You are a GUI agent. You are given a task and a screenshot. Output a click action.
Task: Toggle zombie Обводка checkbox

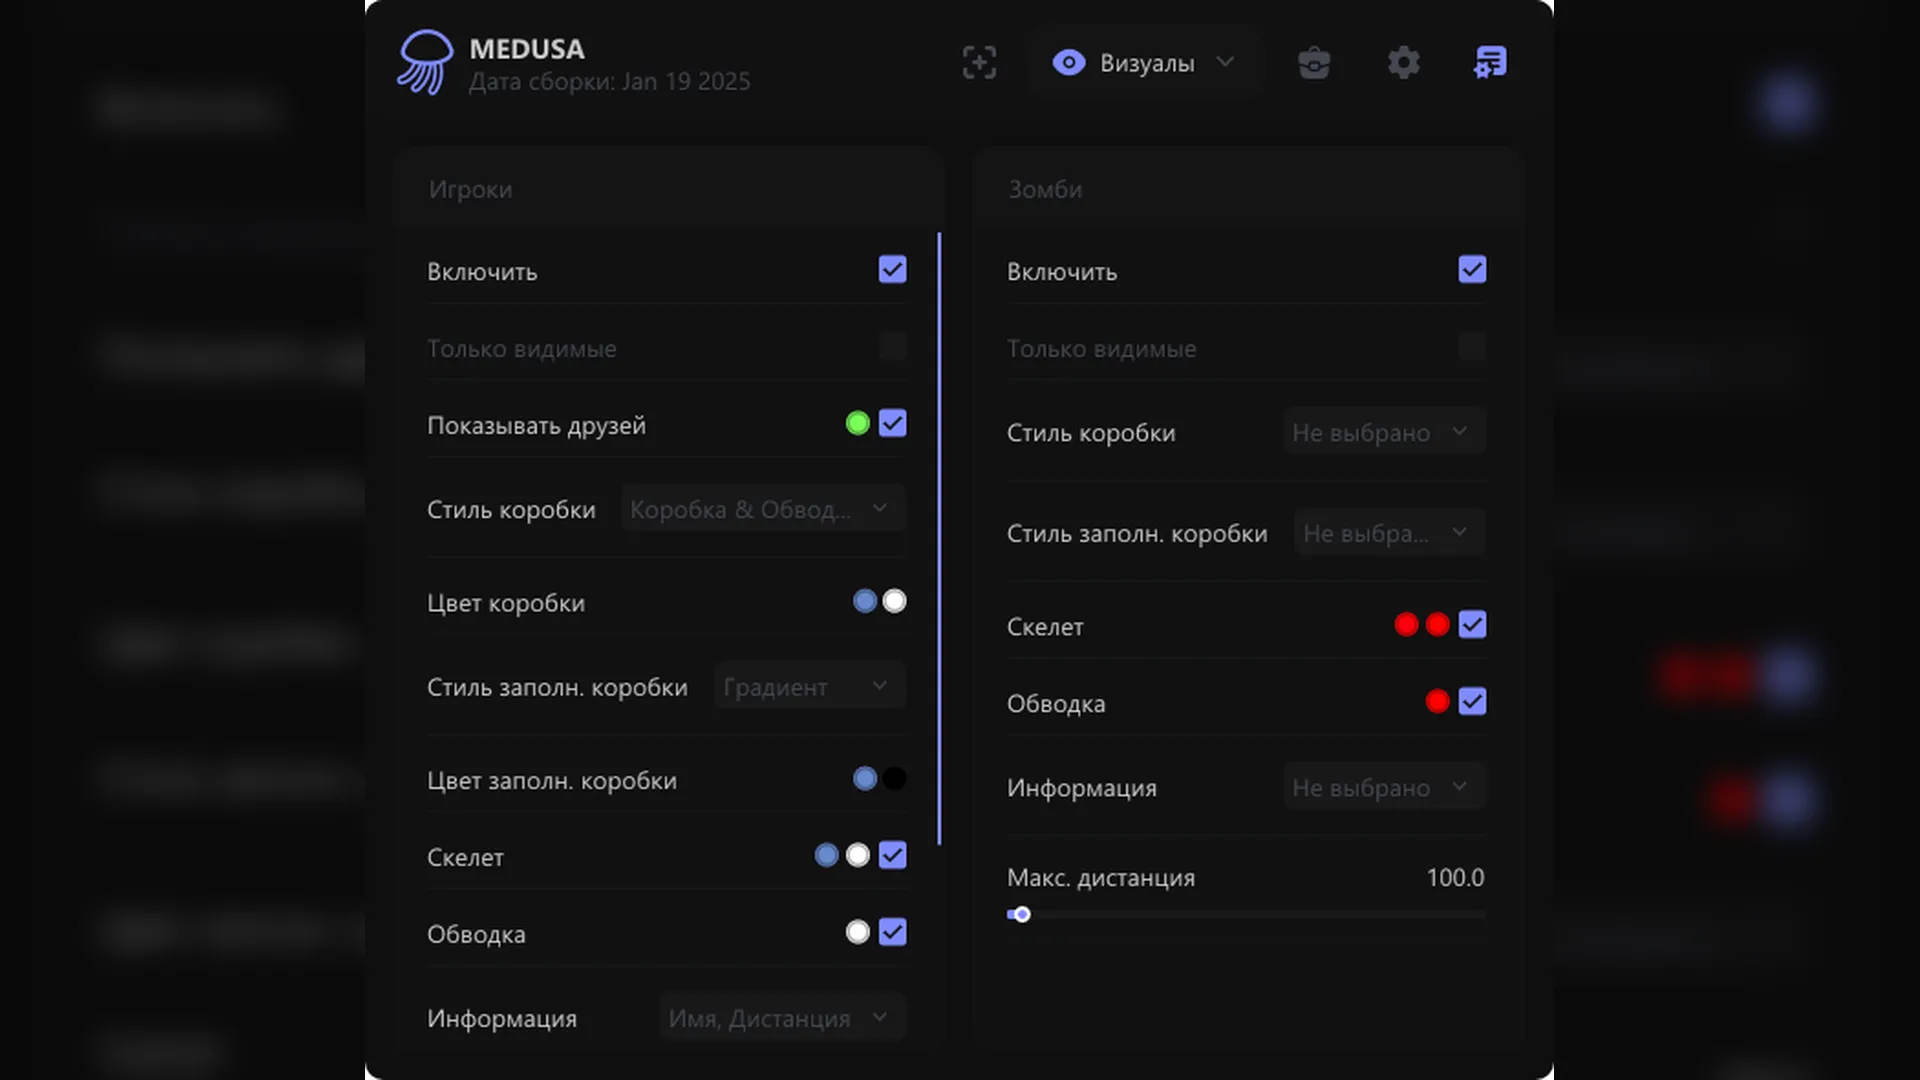1472,702
